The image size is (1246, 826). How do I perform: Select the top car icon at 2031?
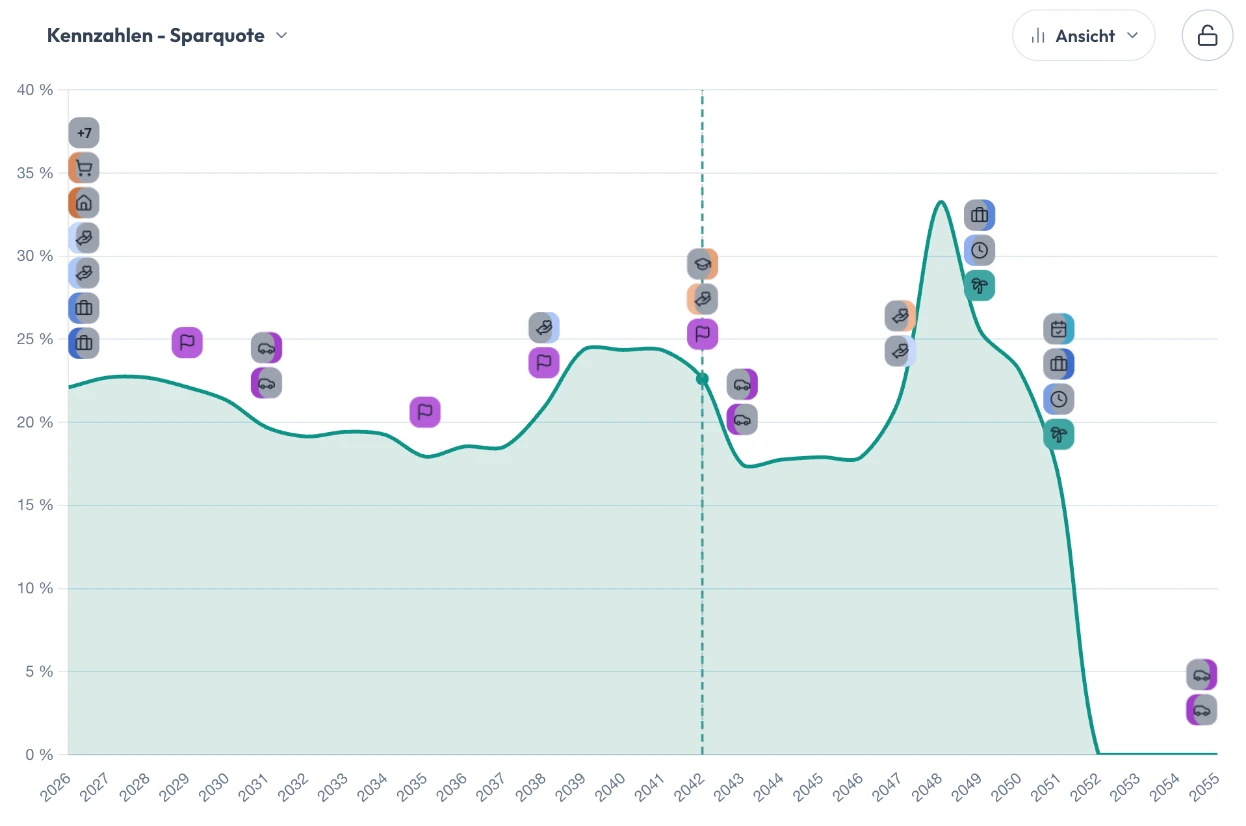coord(266,348)
